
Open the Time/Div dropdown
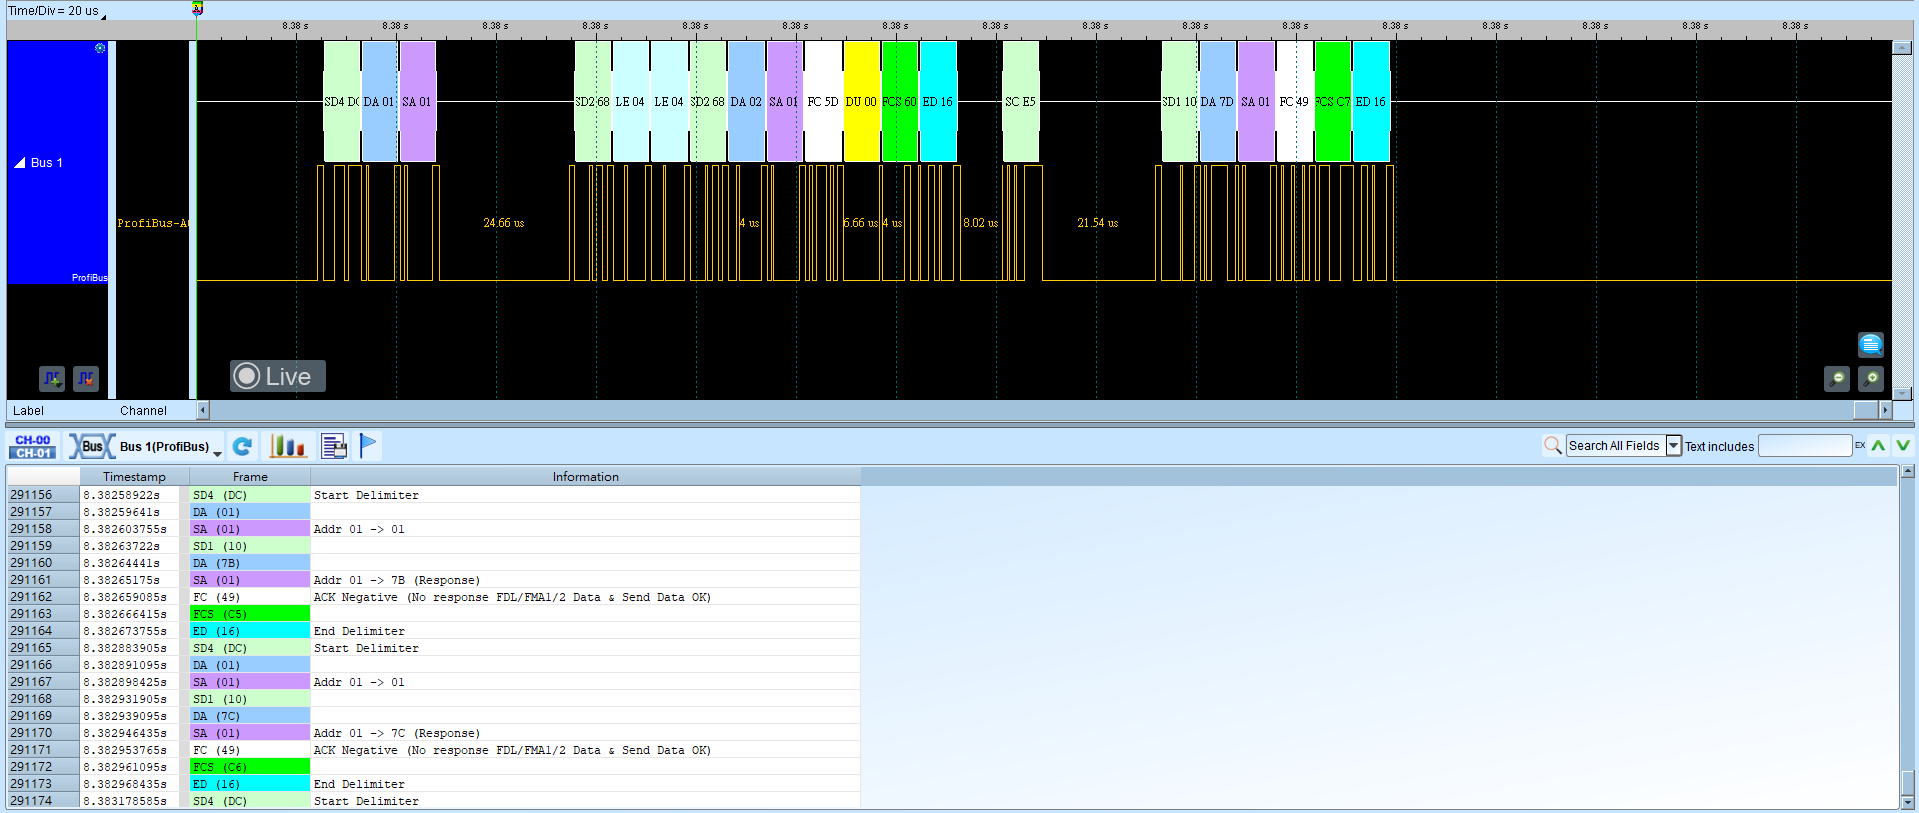103,15
